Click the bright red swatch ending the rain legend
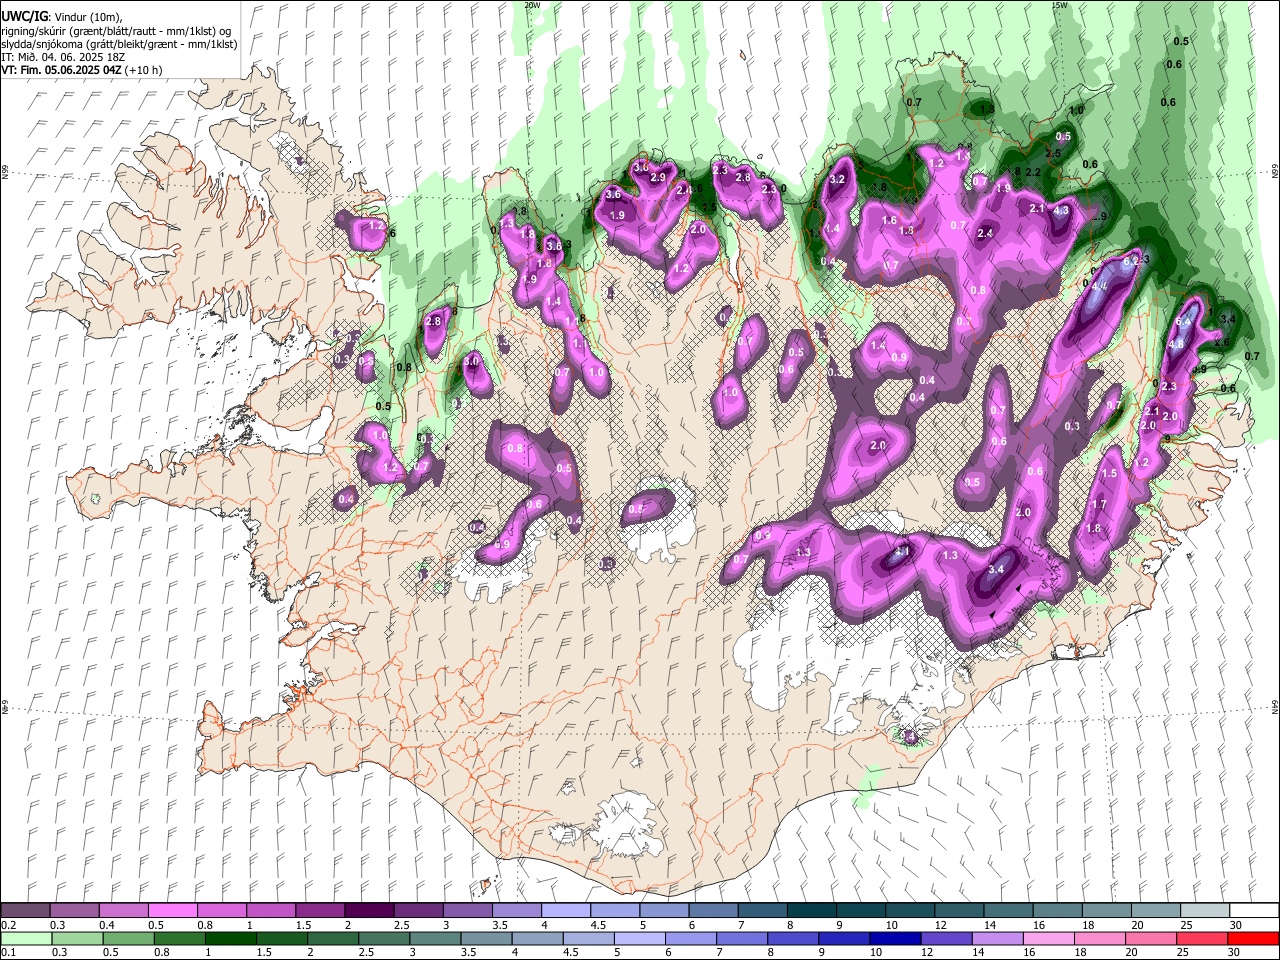This screenshot has height=960, width=1280. click(1253, 938)
